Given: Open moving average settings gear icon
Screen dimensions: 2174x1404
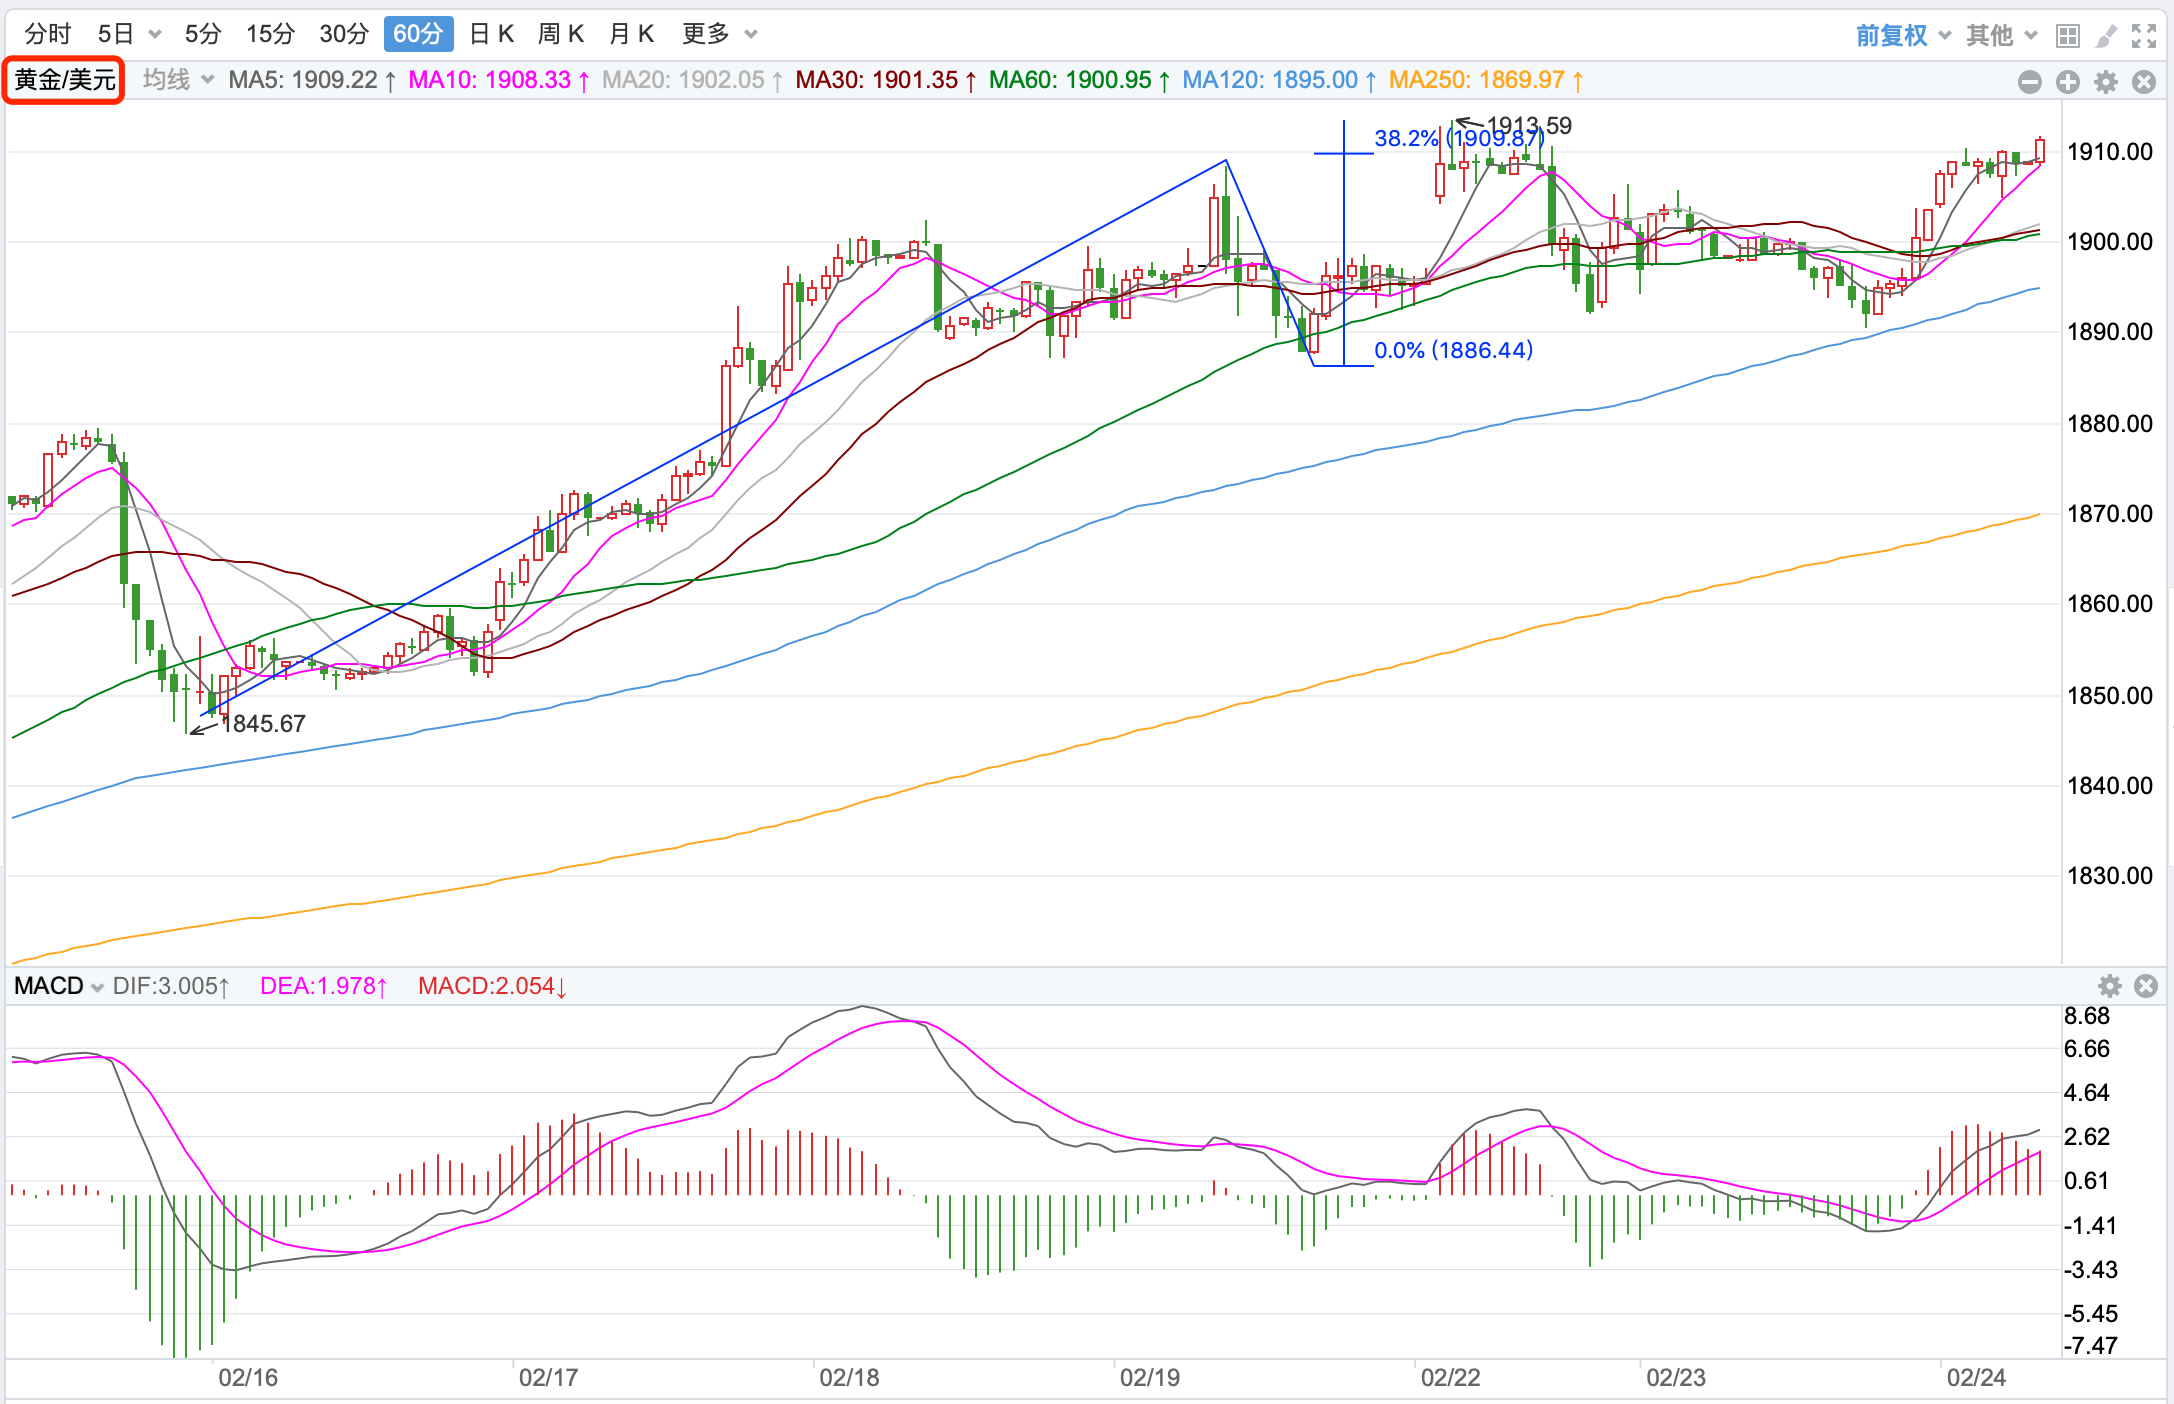Looking at the screenshot, I should click(2106, 82).
